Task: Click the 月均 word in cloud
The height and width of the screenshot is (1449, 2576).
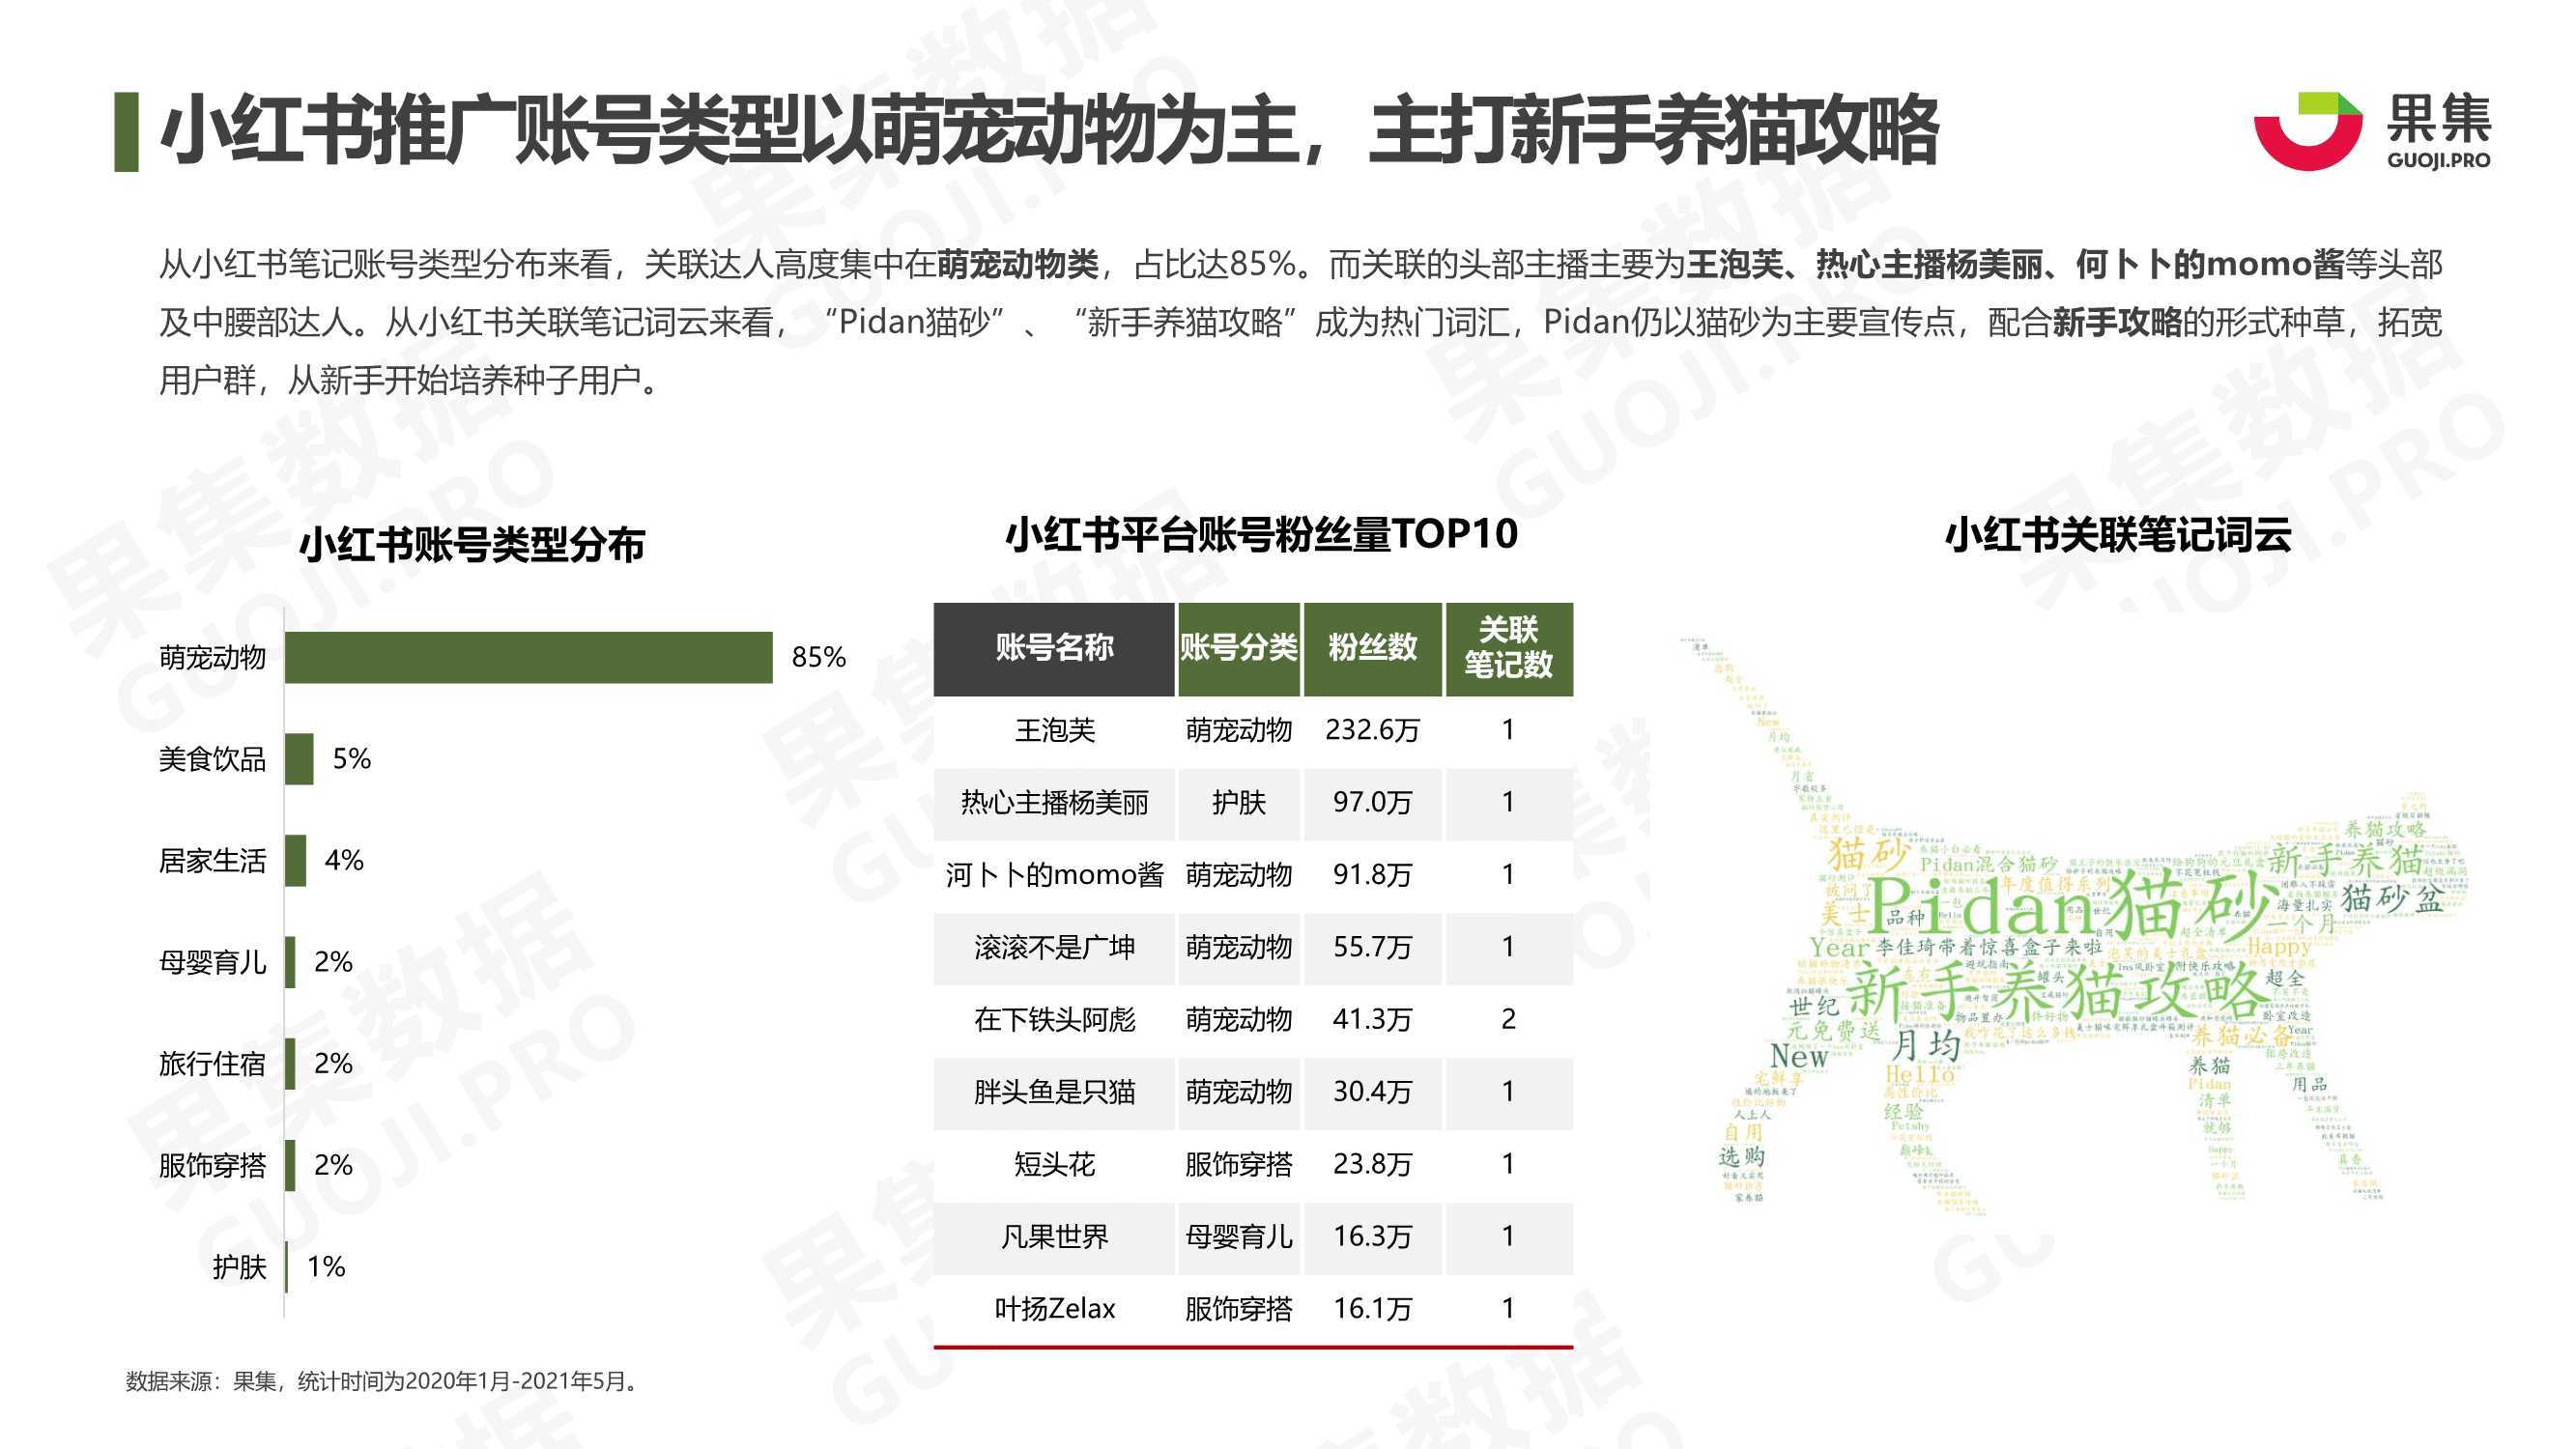Action: 1926,1046
